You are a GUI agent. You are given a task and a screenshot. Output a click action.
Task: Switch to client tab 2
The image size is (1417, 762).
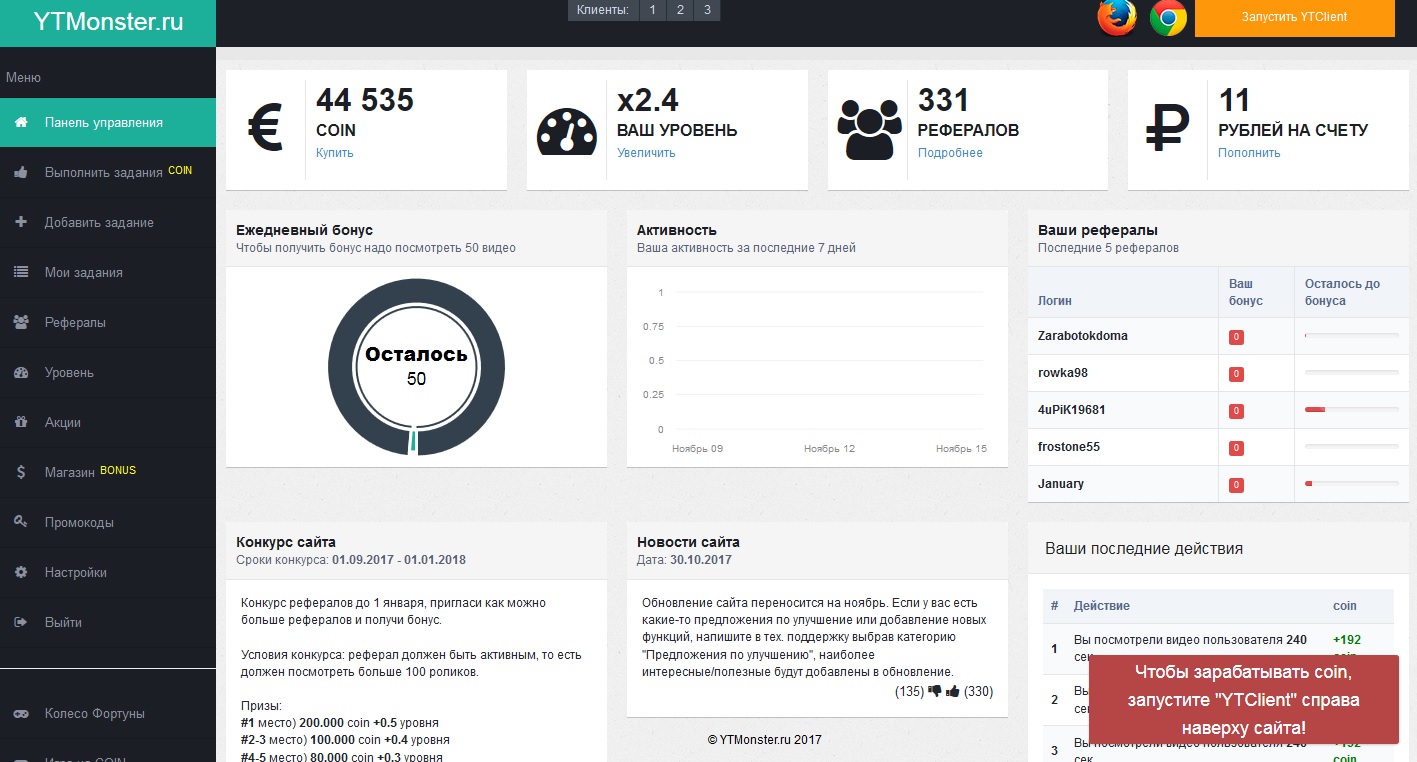680,10
